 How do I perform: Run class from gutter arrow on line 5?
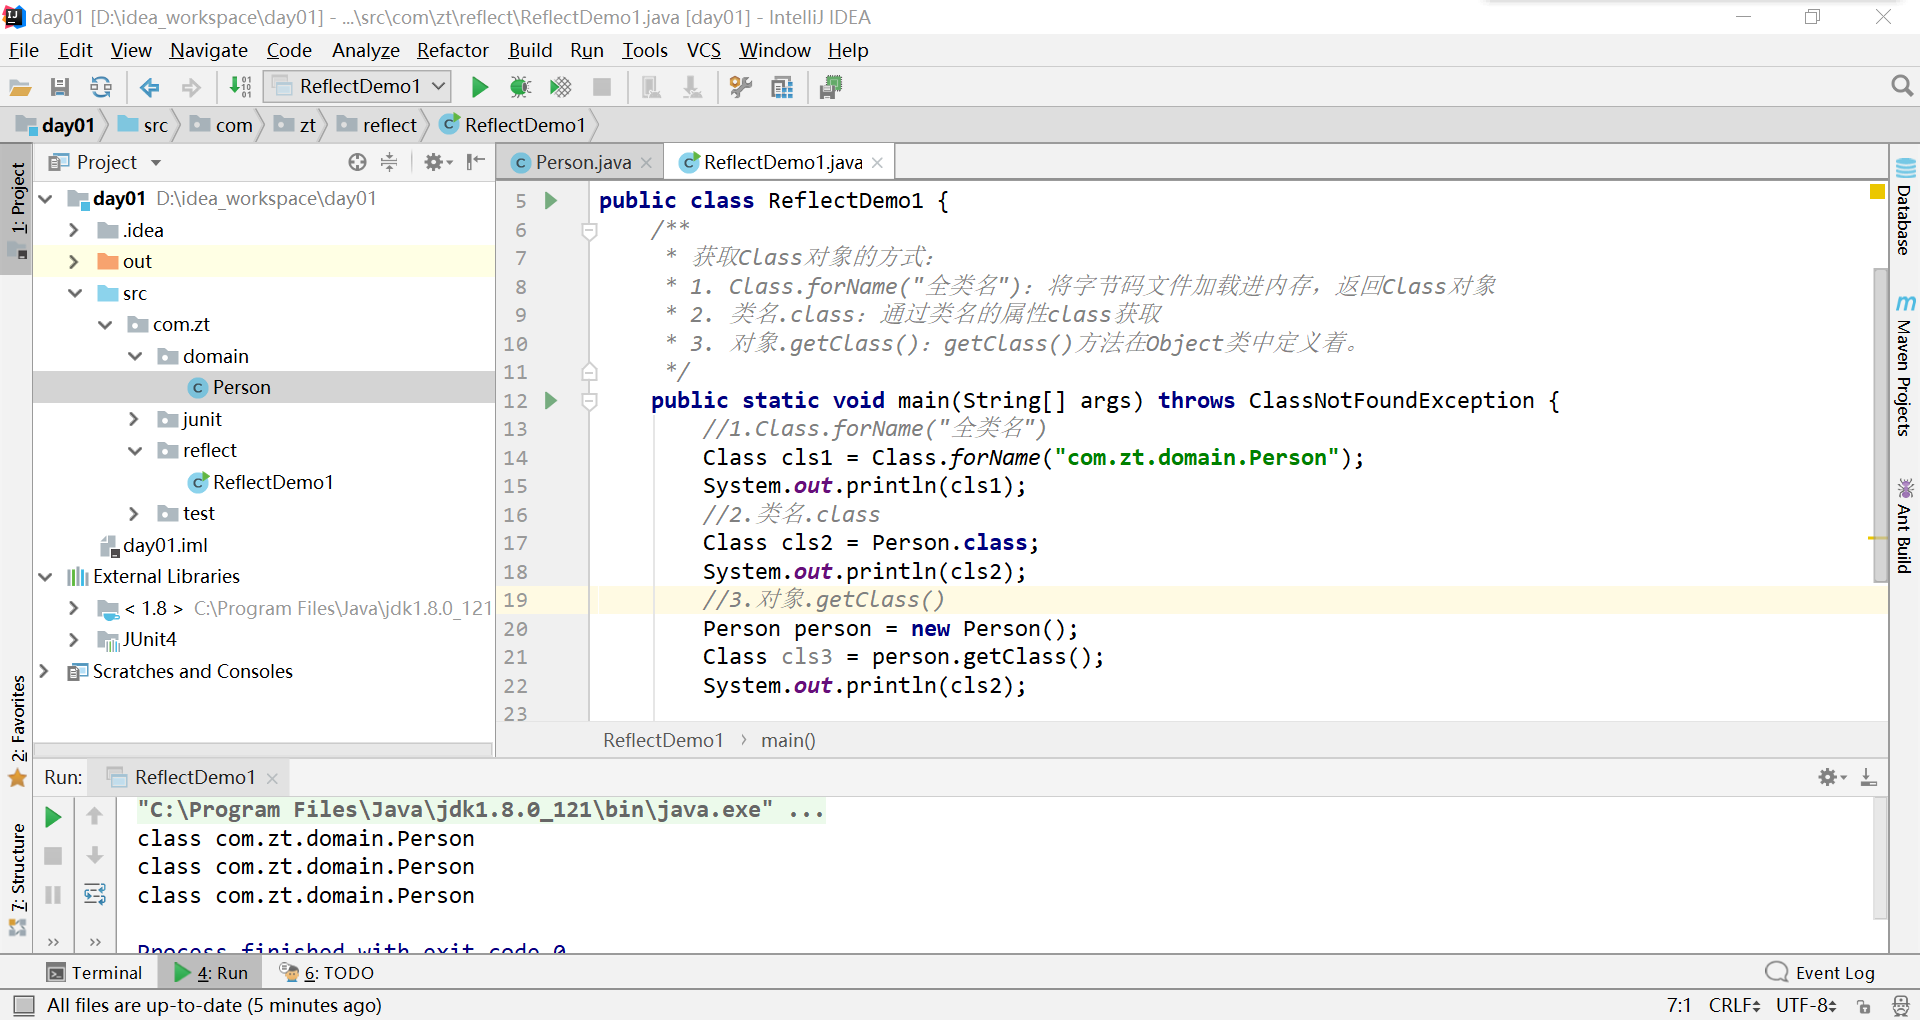pyautogui.click(x=551, y=200)
